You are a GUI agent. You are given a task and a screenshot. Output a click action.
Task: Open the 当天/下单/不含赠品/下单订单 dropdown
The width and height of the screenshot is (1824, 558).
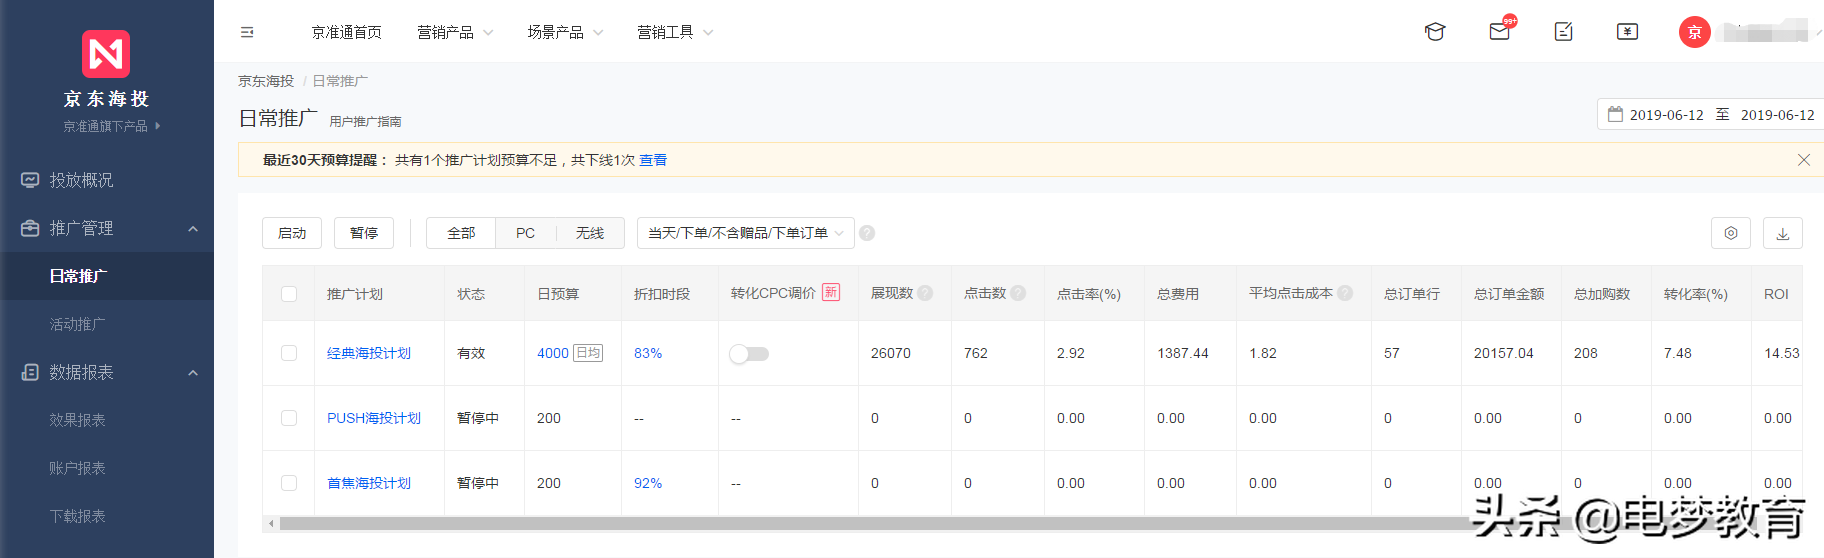point(746,233)
